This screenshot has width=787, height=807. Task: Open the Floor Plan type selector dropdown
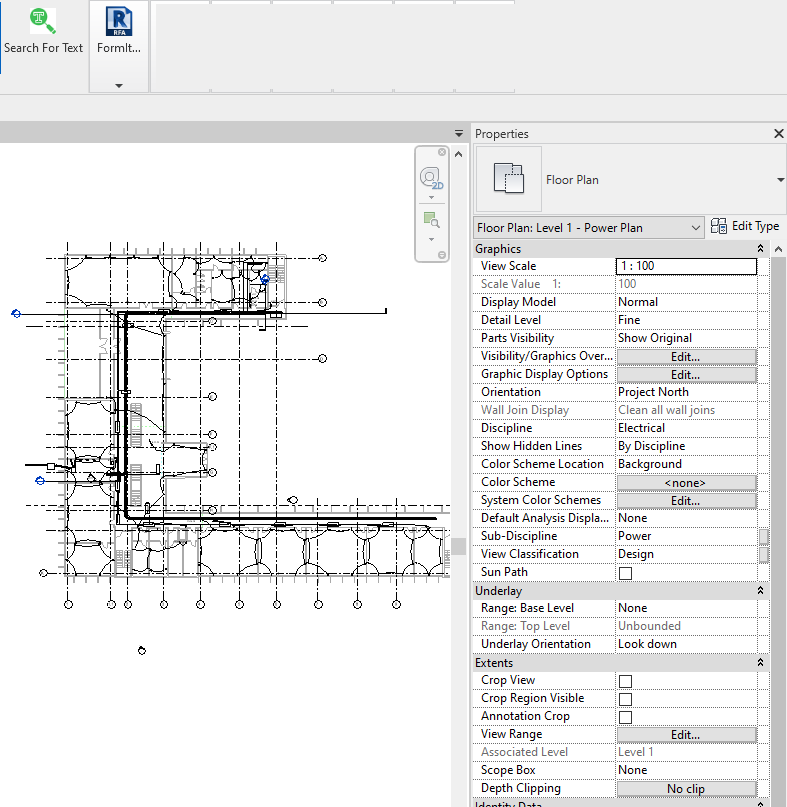(x=780, y=180)
